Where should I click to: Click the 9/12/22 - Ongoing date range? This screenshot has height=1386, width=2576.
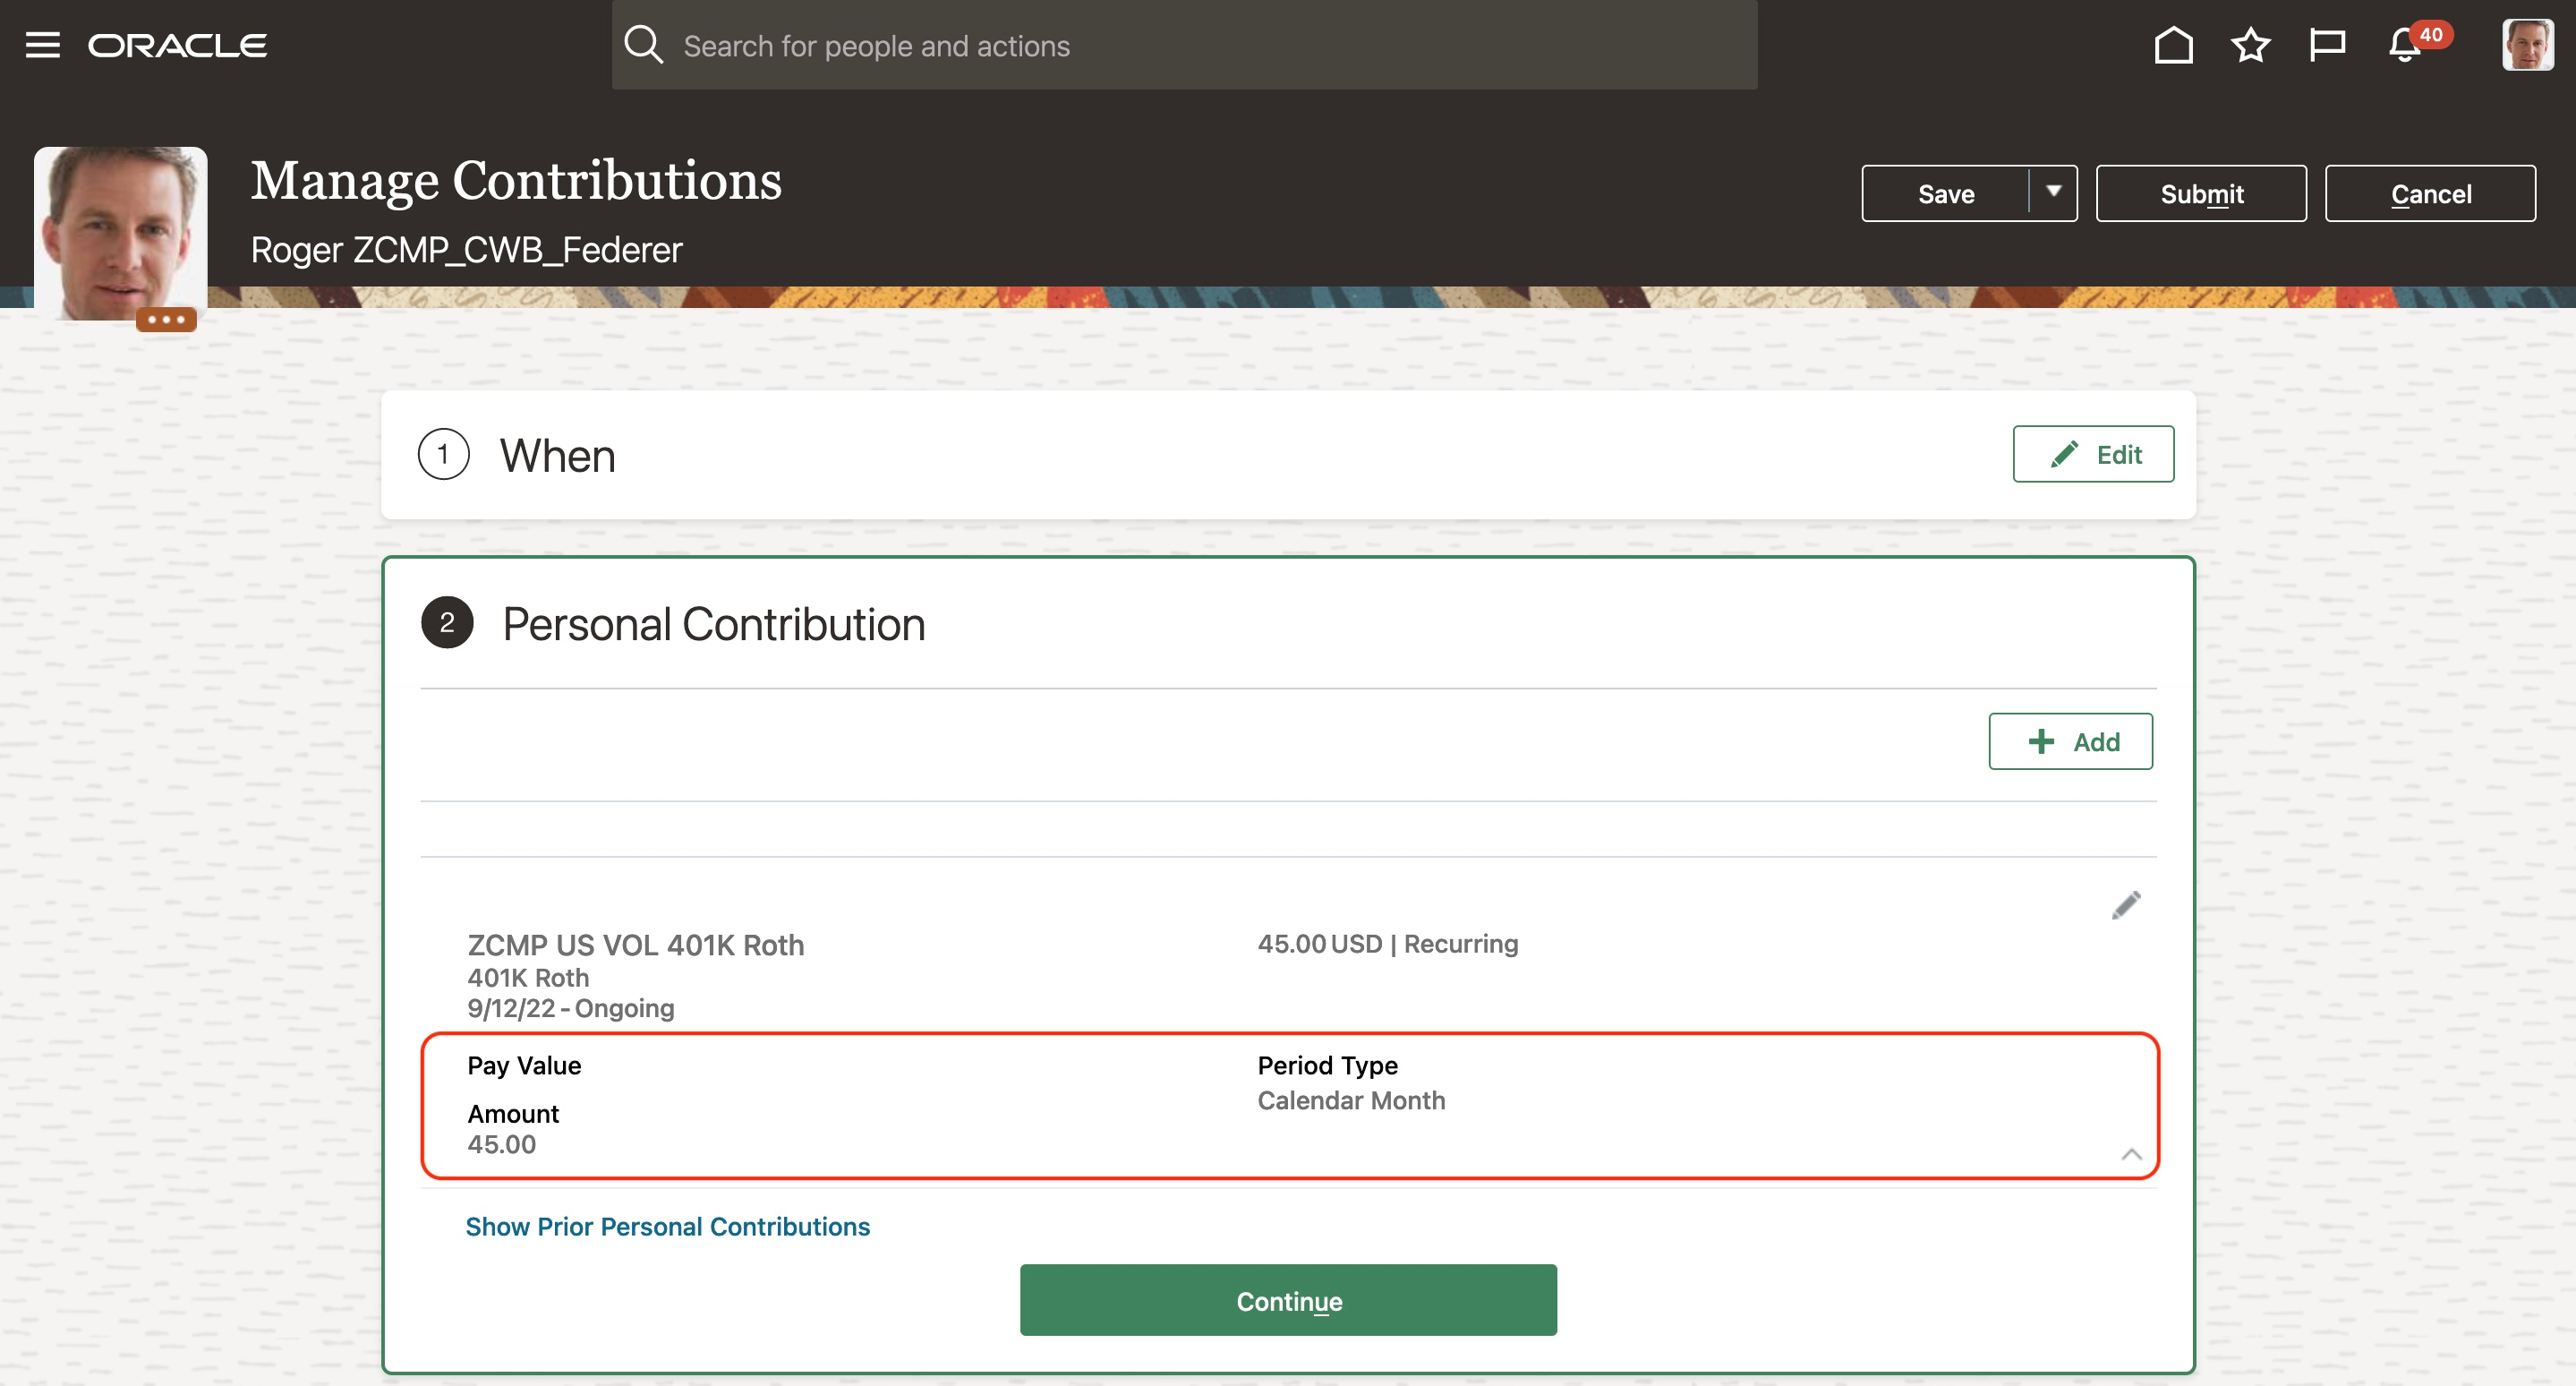coord(570,1007)
